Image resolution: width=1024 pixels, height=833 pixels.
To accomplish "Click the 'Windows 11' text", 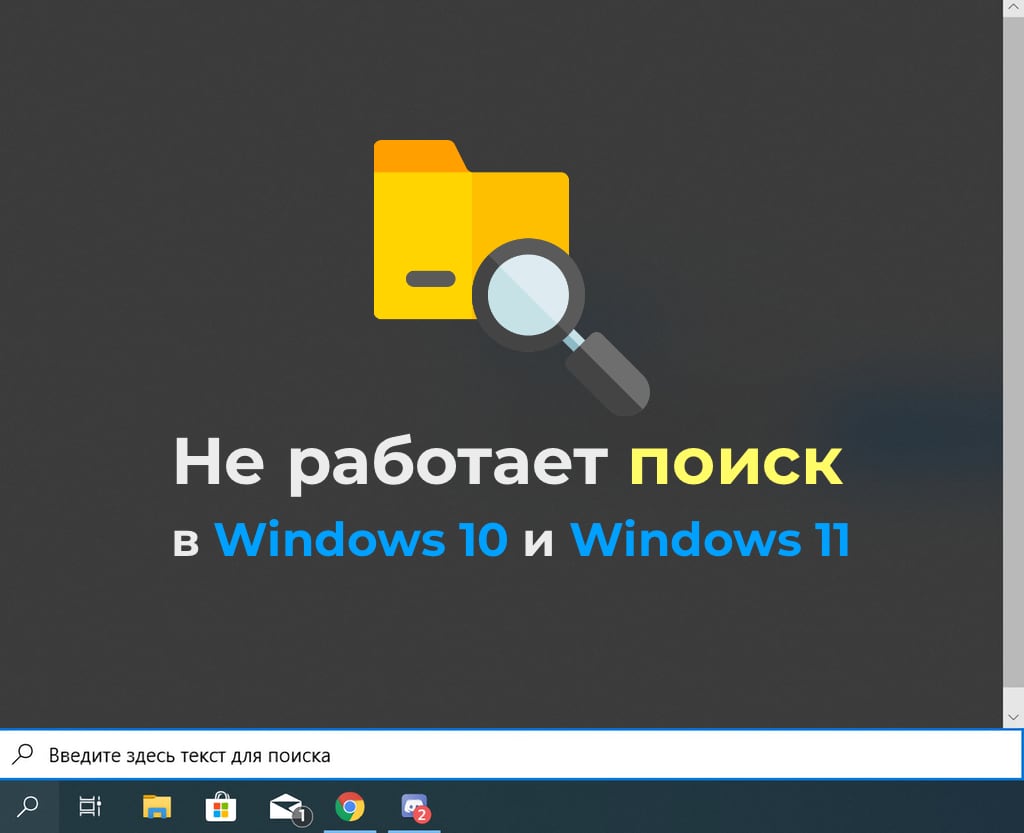I will click(x=710, y=539).
